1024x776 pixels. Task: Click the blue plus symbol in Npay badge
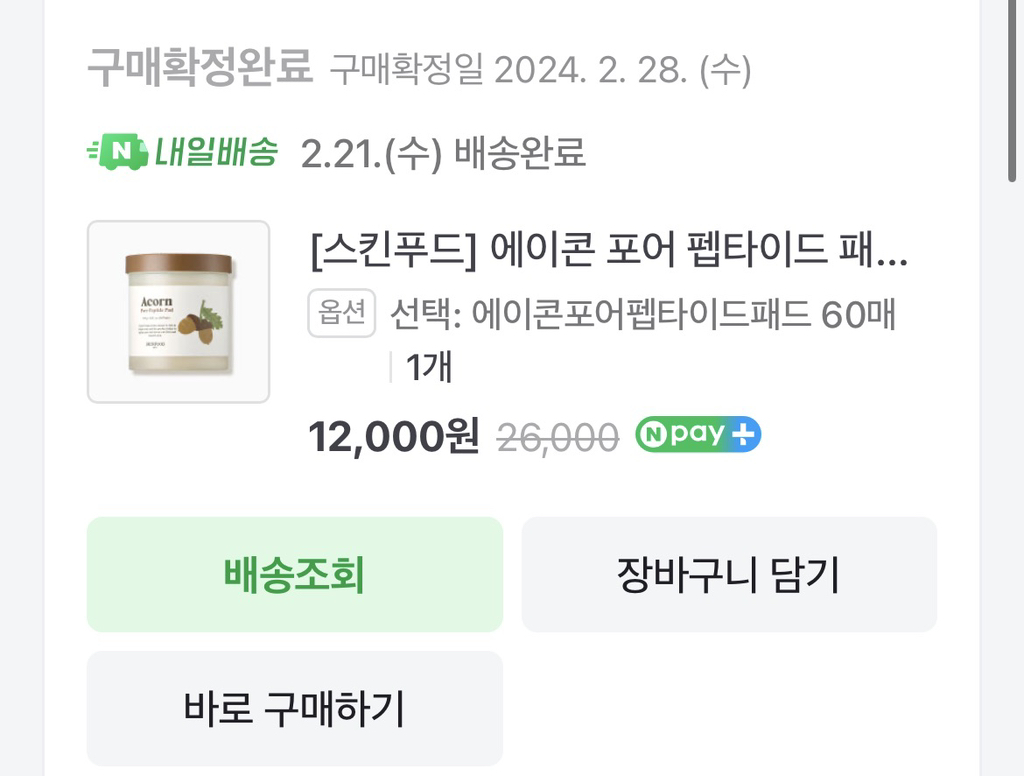[743, 435]
